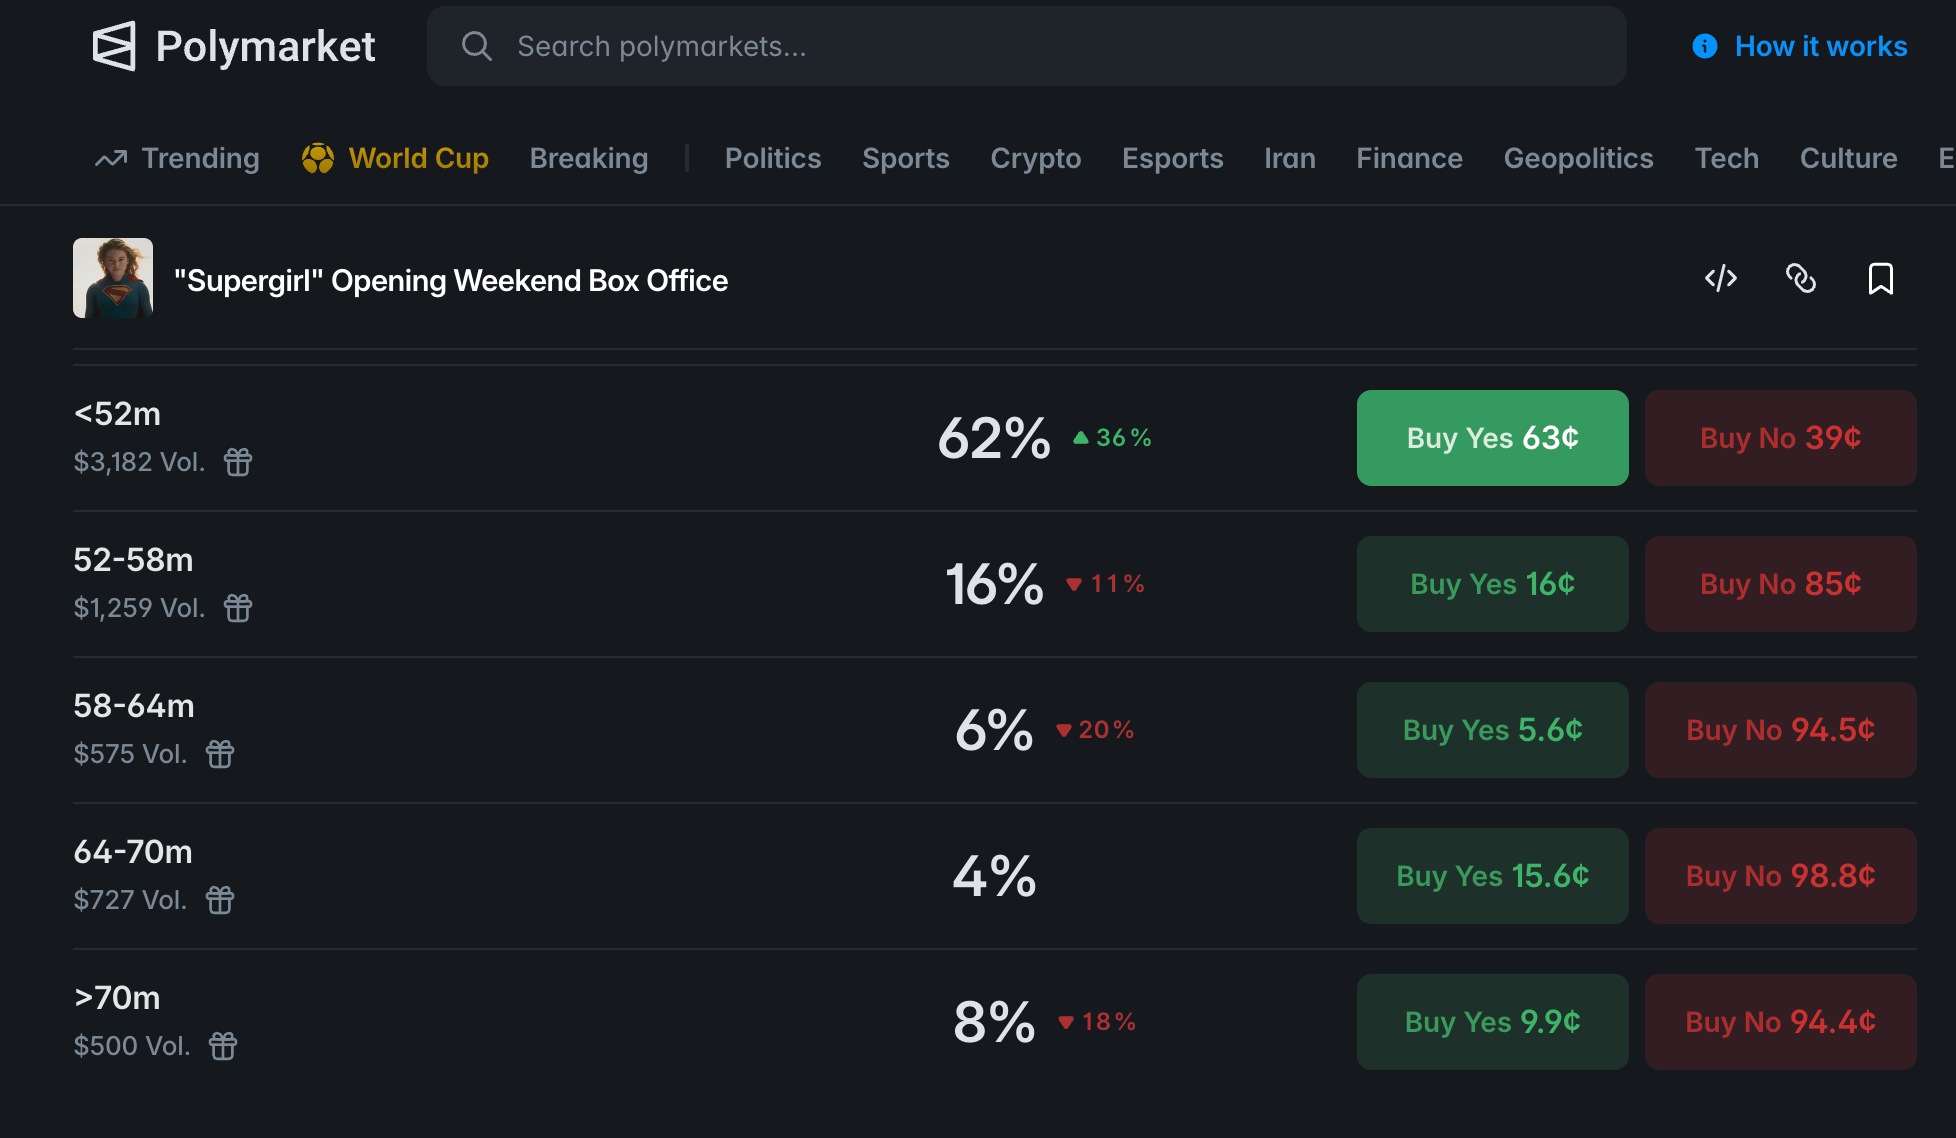Click the Polymarket logo icon
1956x1138 pixels.
point(114,46)
